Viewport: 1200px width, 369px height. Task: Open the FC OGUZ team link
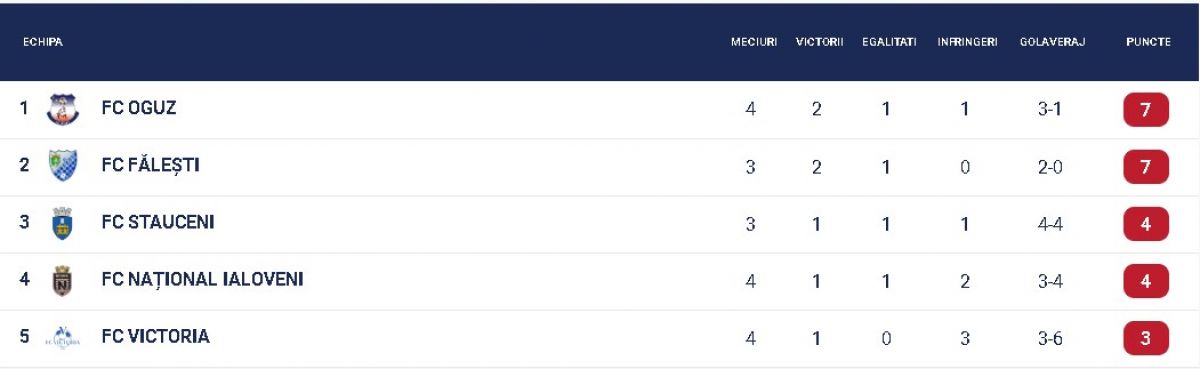(139, 108)
